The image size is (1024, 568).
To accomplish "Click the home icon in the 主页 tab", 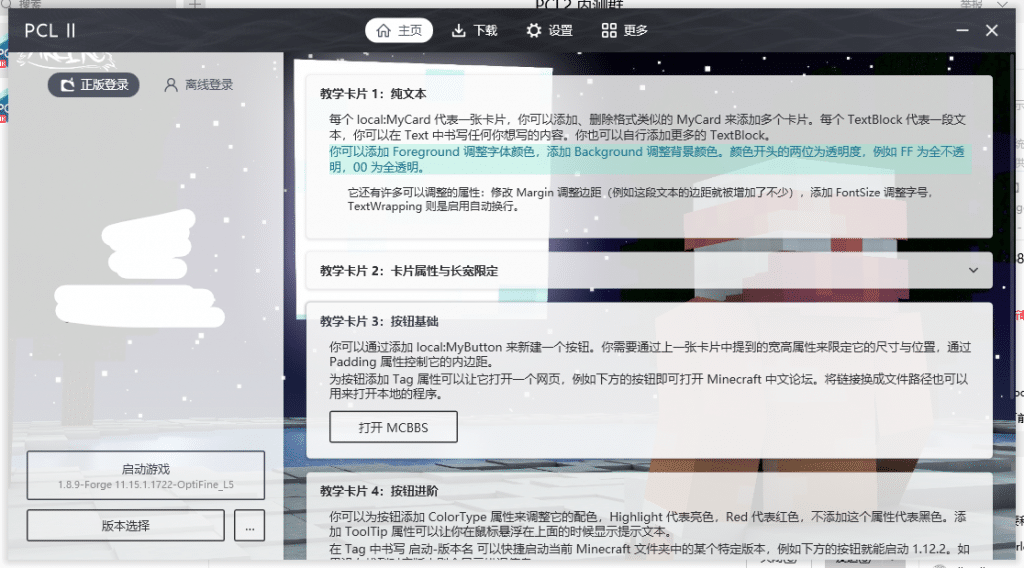I will click(x=383, y=31).
